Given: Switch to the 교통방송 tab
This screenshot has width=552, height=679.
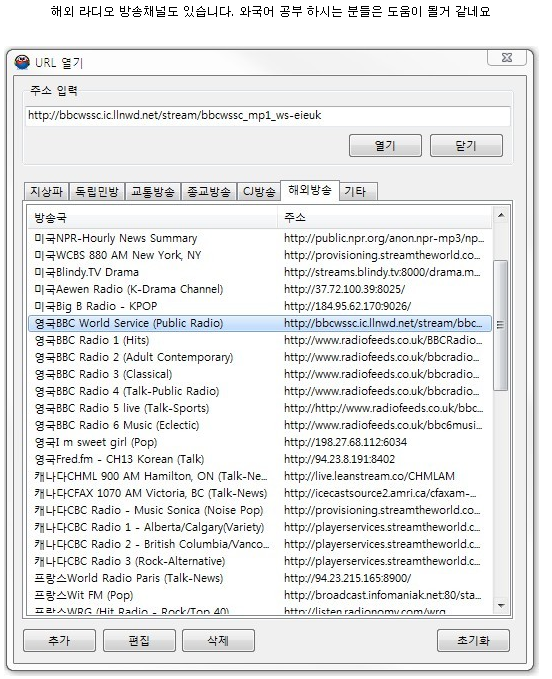Looking at the screenshot, I should point(152,191).
